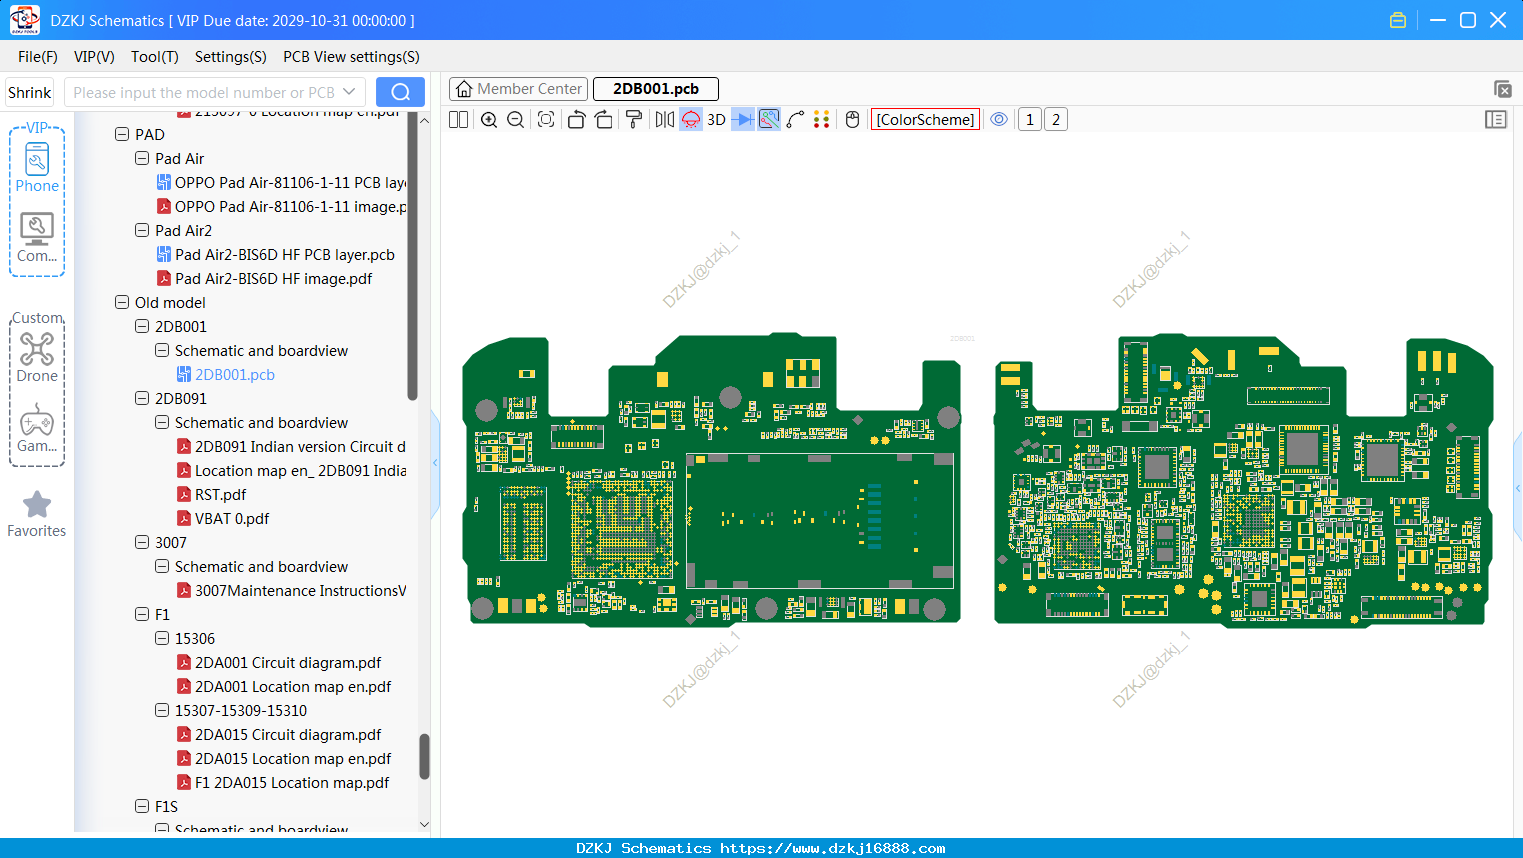Select the paint roller tool
This screenshot has height=858, width=1523.
pyautogui.click(x=634, y=119)
